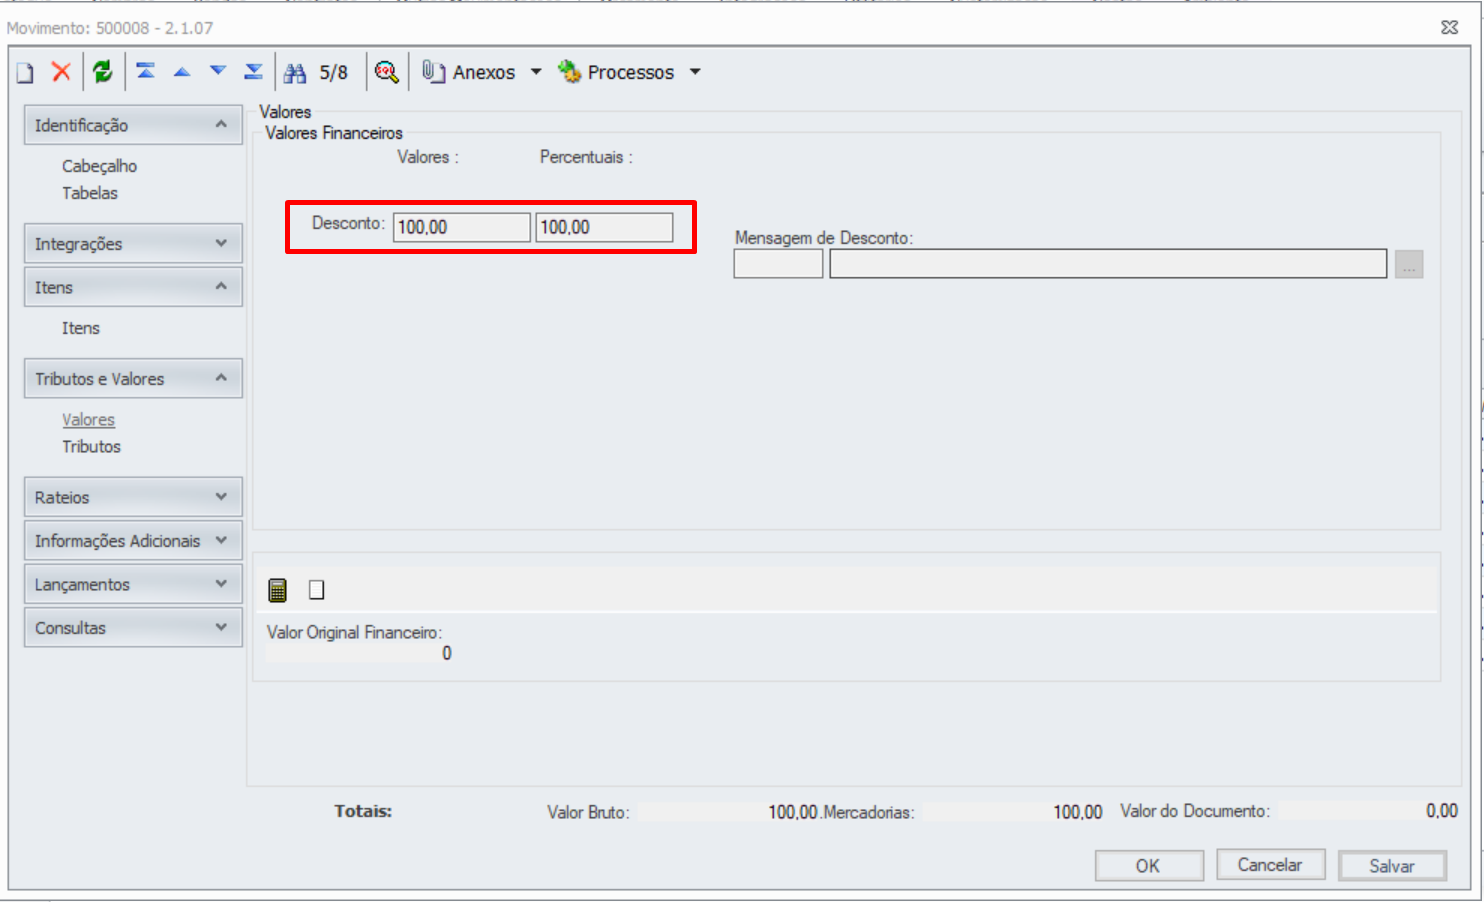1484x902 pixels.
Task: Go to next record down arrow
Action: (x=218, y=71)
